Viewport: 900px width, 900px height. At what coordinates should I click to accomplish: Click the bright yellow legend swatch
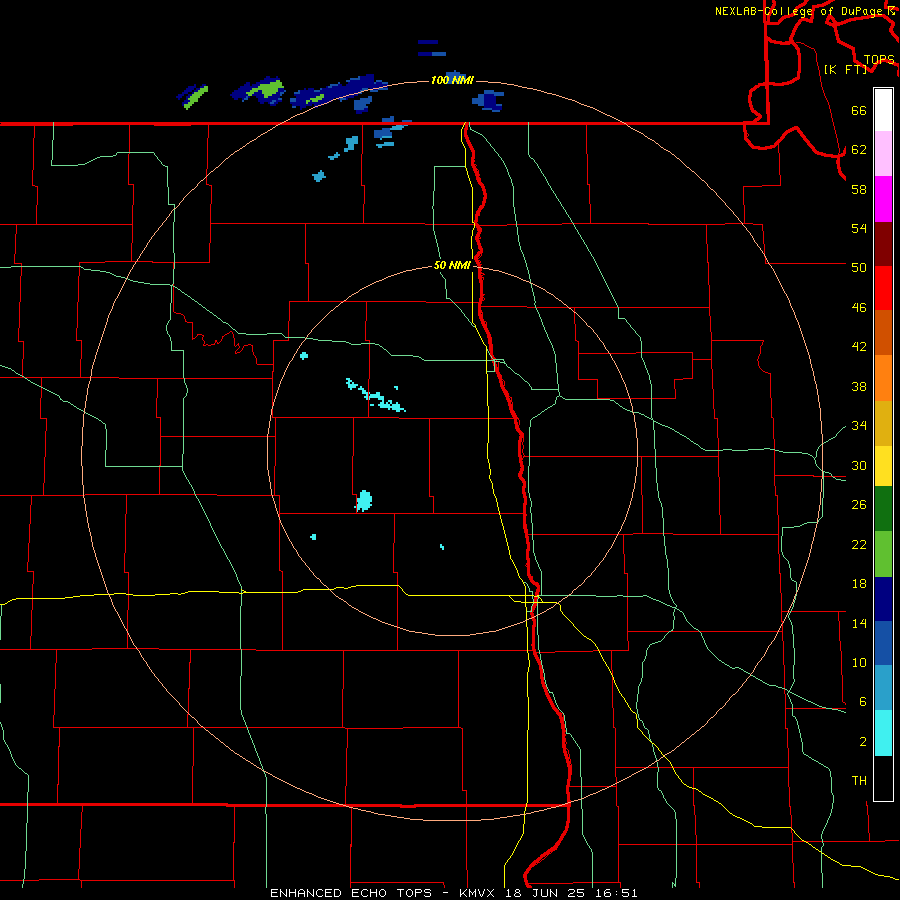tap(883, 466)
